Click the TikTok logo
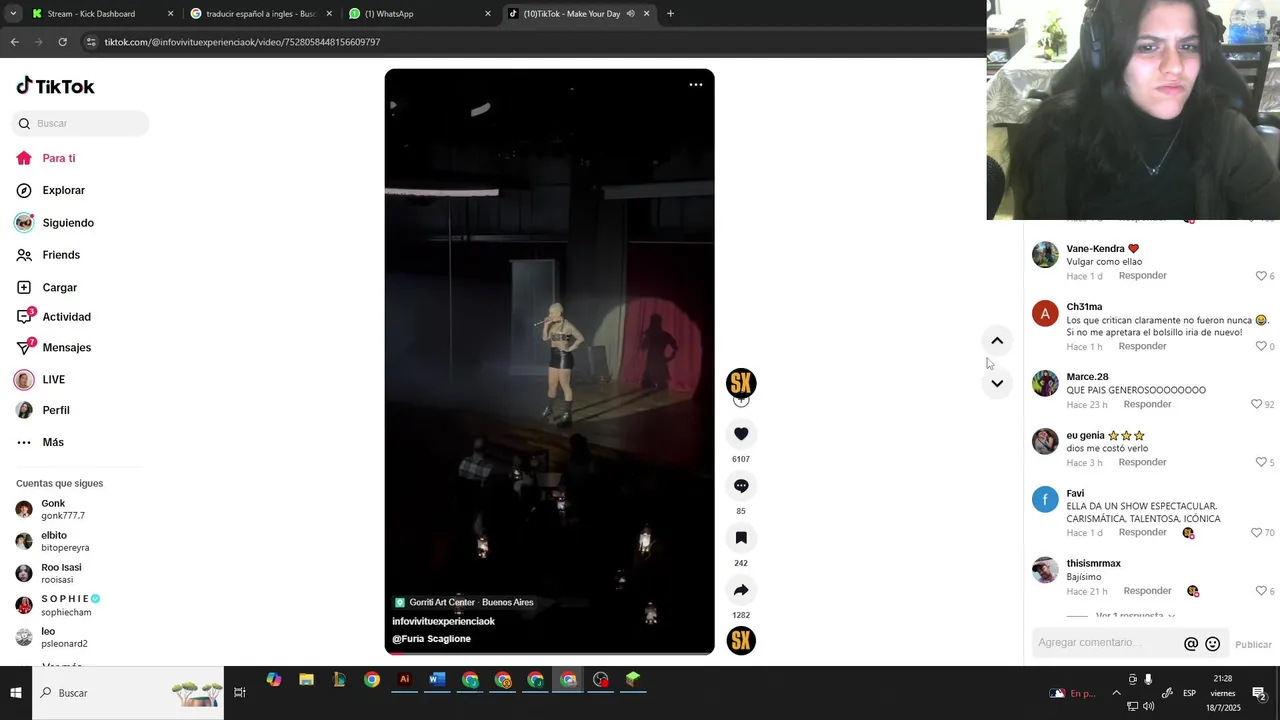1280x720 pixels. pyautogui.click(x=55, y=86)
